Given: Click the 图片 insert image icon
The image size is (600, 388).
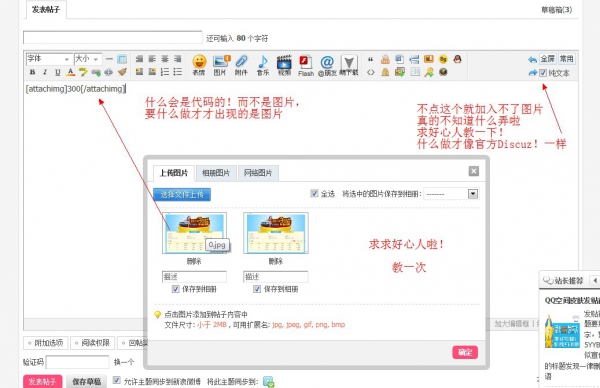Looking at the screenshot, I should pyautogui.click(x=221, y=64).
